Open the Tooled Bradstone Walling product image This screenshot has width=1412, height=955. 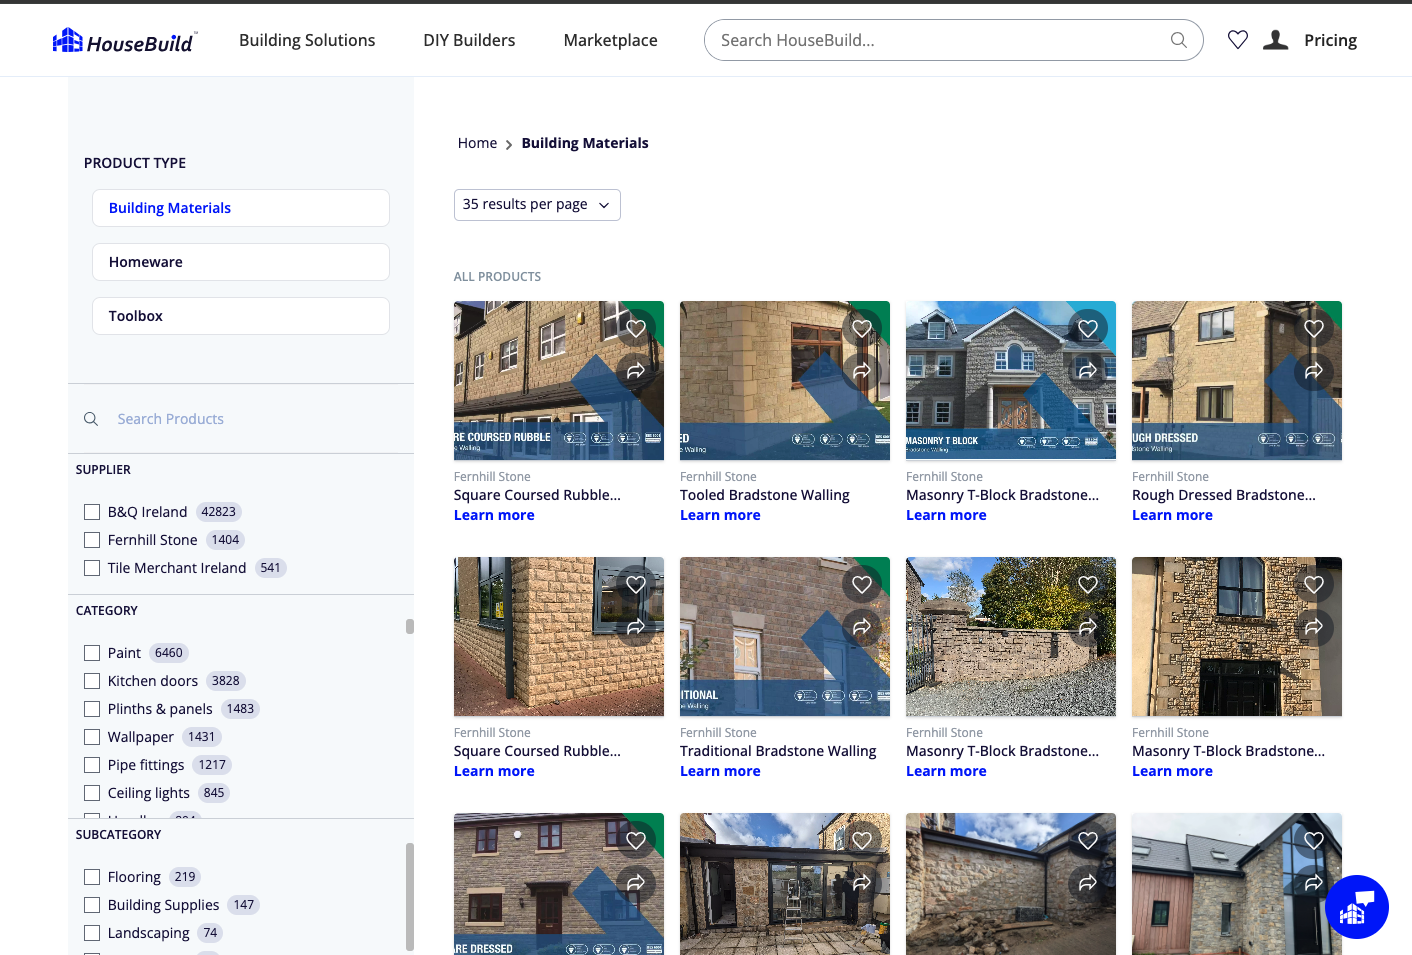[x=785, y=381]
